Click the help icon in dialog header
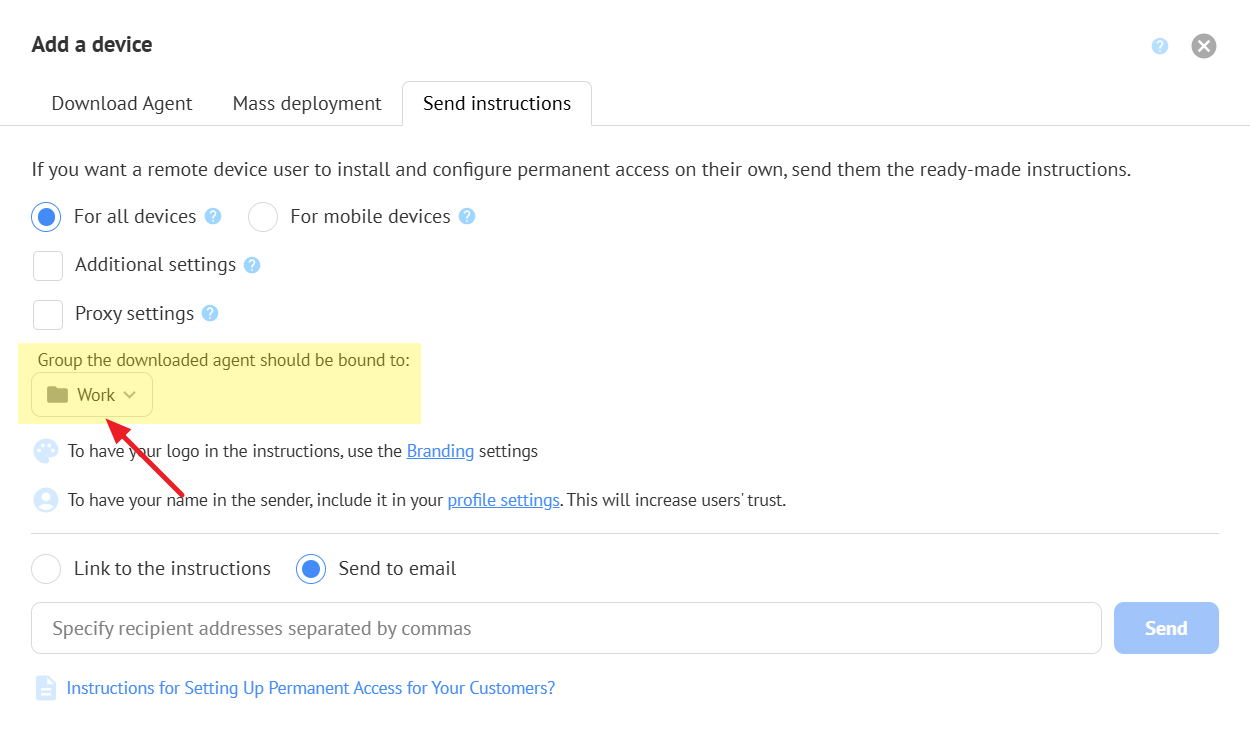The image size is (1250, 734). pyautogui.click(x=1160, y=46)
